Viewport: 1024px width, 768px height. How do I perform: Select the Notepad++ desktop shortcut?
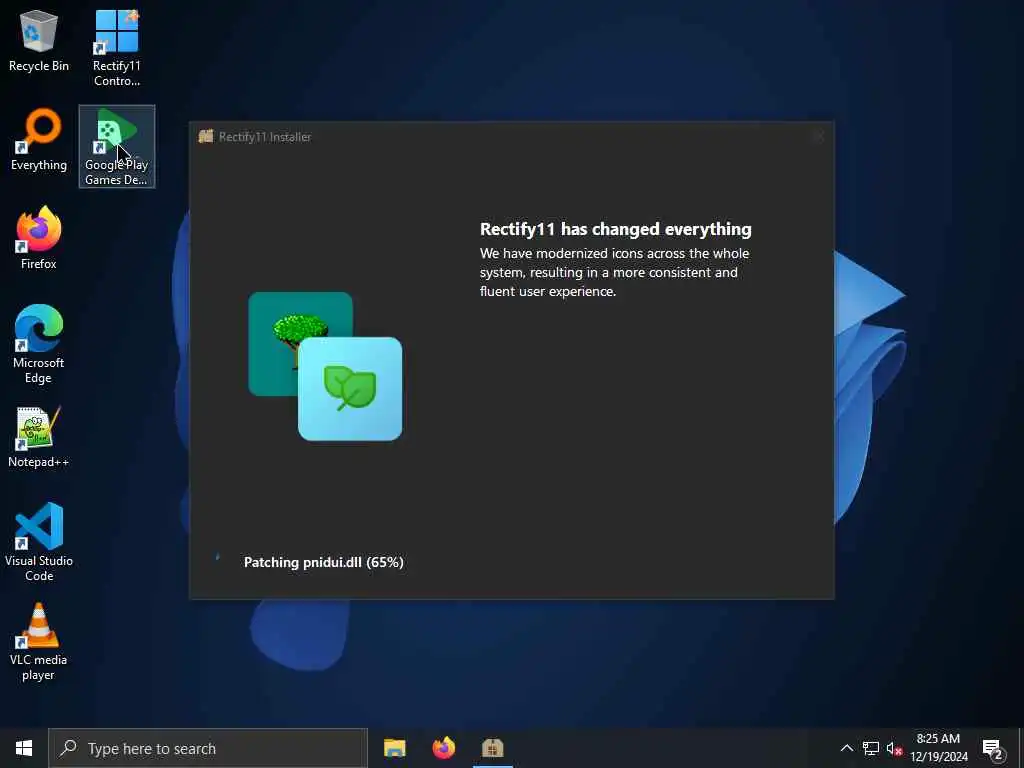pyautogui.click(x=39, y=436)
